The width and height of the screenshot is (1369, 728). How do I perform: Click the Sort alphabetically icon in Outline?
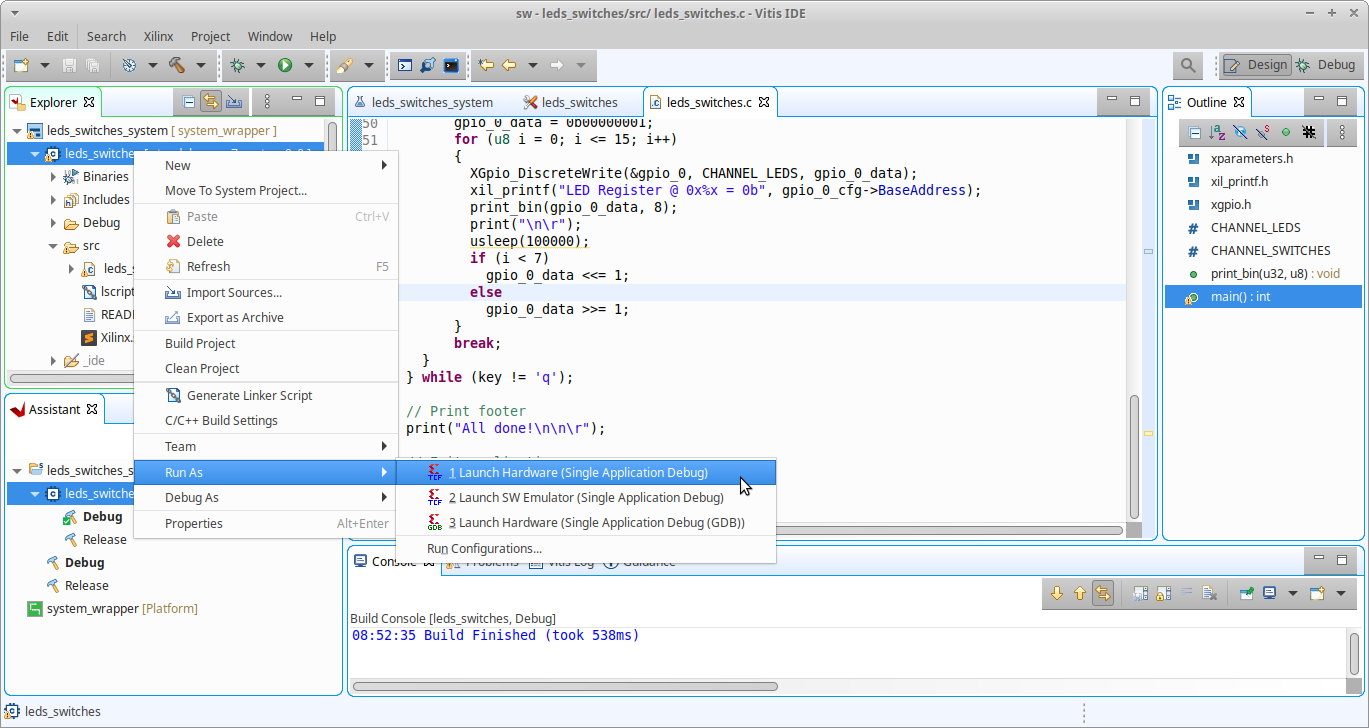point(1217,132)
